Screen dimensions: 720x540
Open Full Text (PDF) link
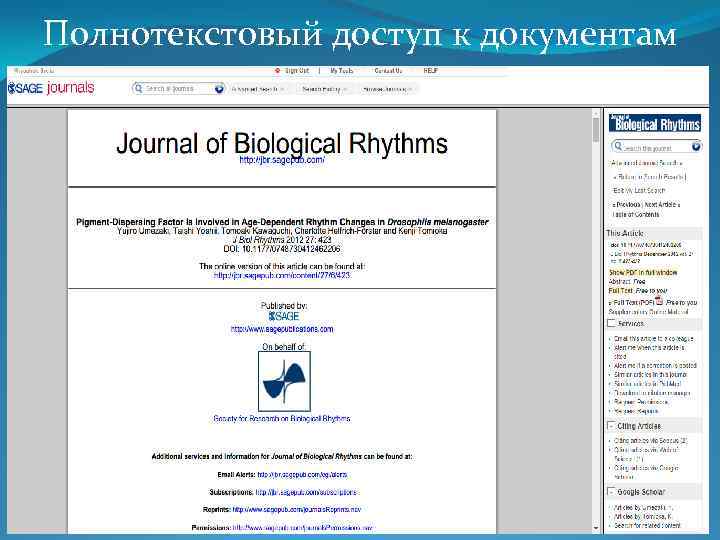(632, 303)
